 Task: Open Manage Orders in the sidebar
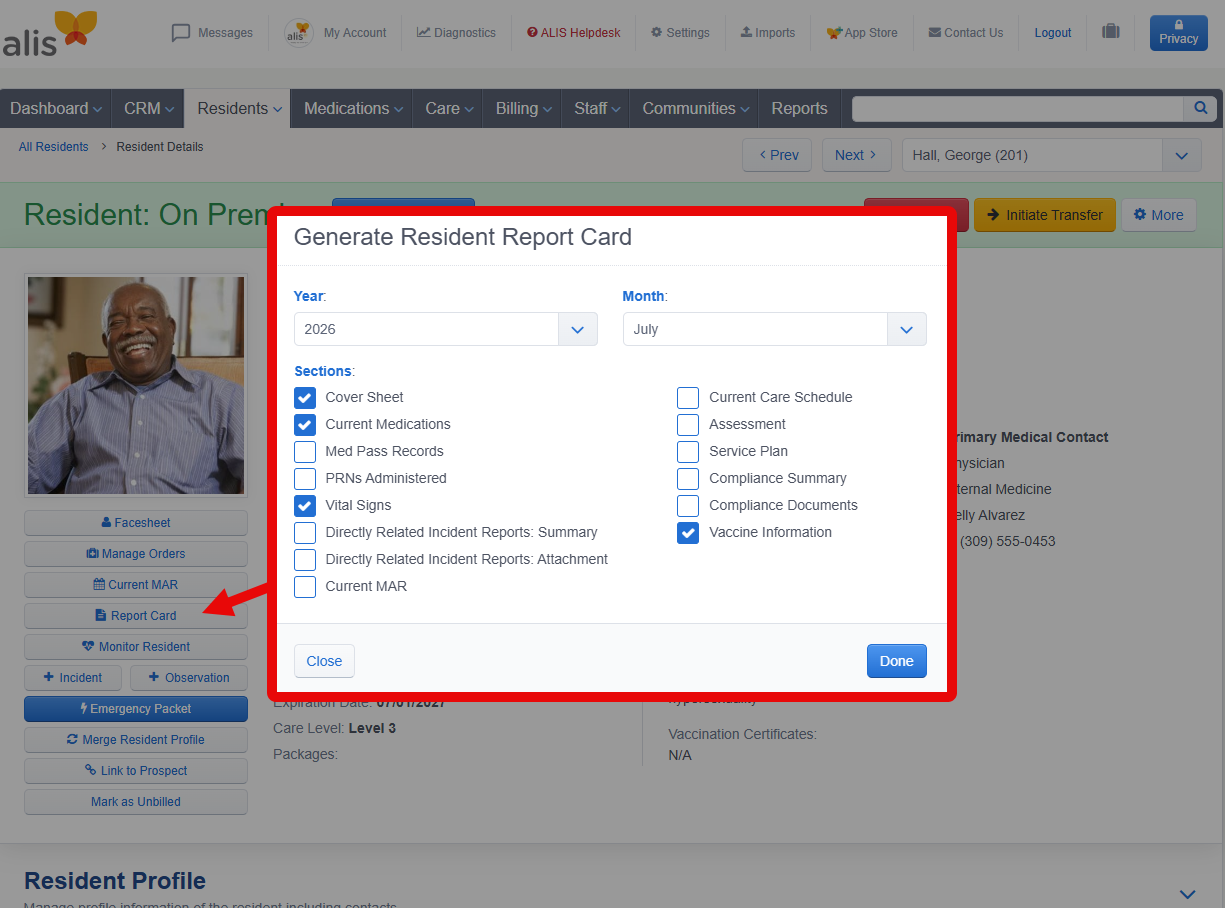click(136, 554)
